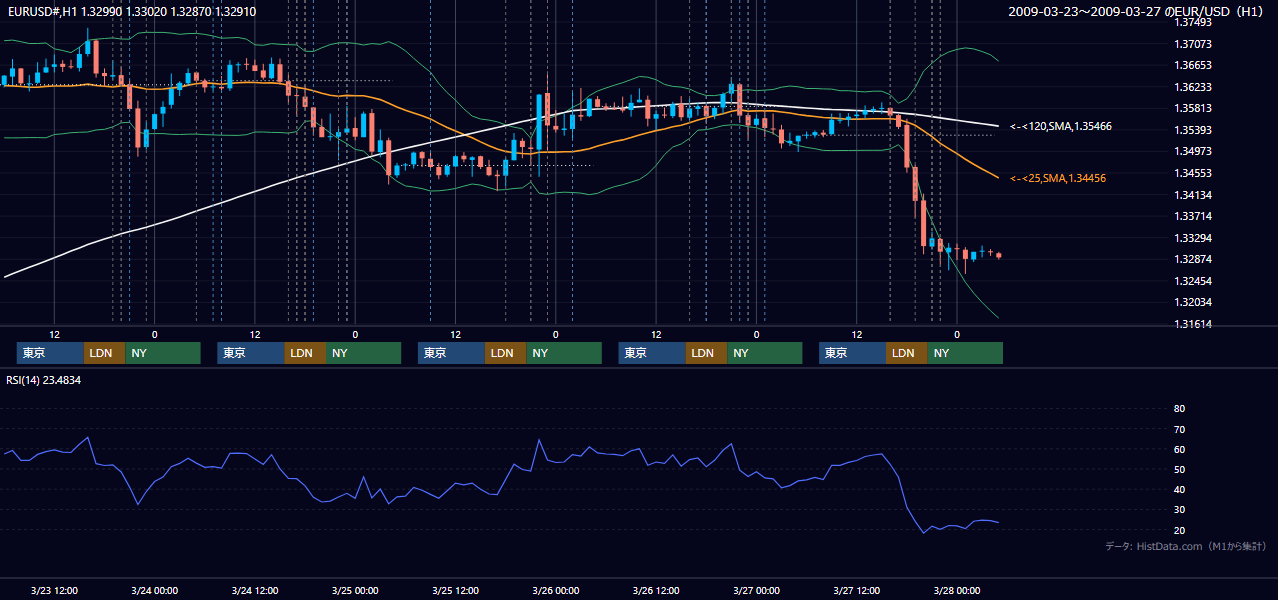Click price axis value 1.36233
The height and width of the screenshot is (600, 1278).
pos(1192,87)
